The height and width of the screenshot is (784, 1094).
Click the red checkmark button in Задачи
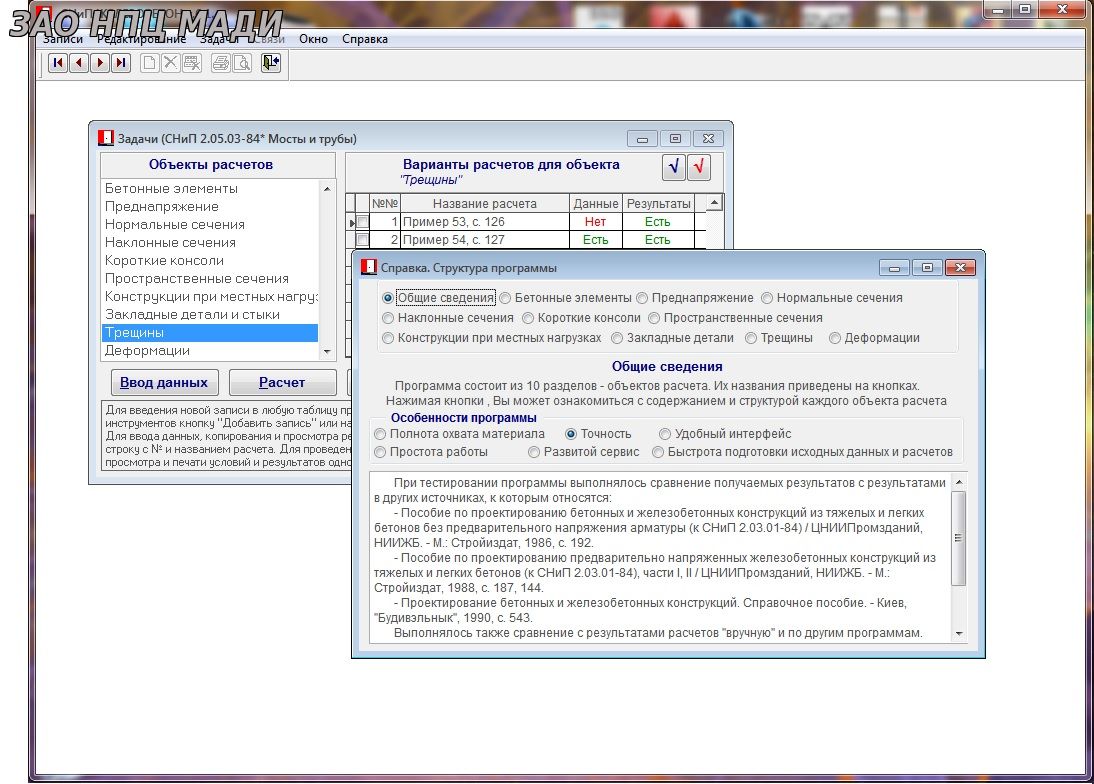point(699,167)
